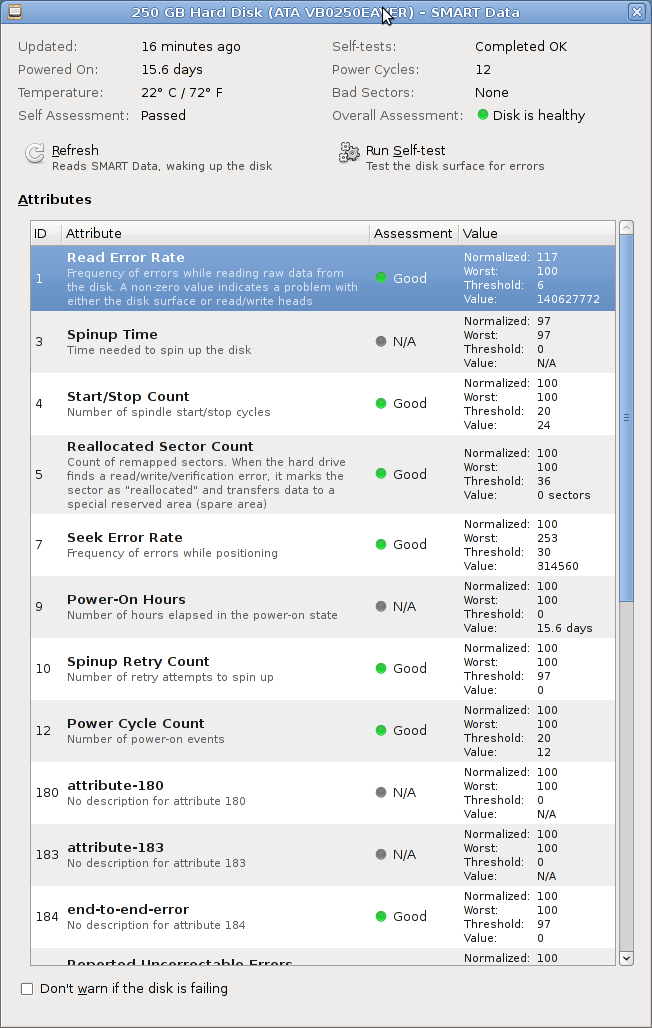Select the end-to-end-error row
The height and width of the screenshot is (1028, 652).
pyautogui.click(x=323, y=917)
